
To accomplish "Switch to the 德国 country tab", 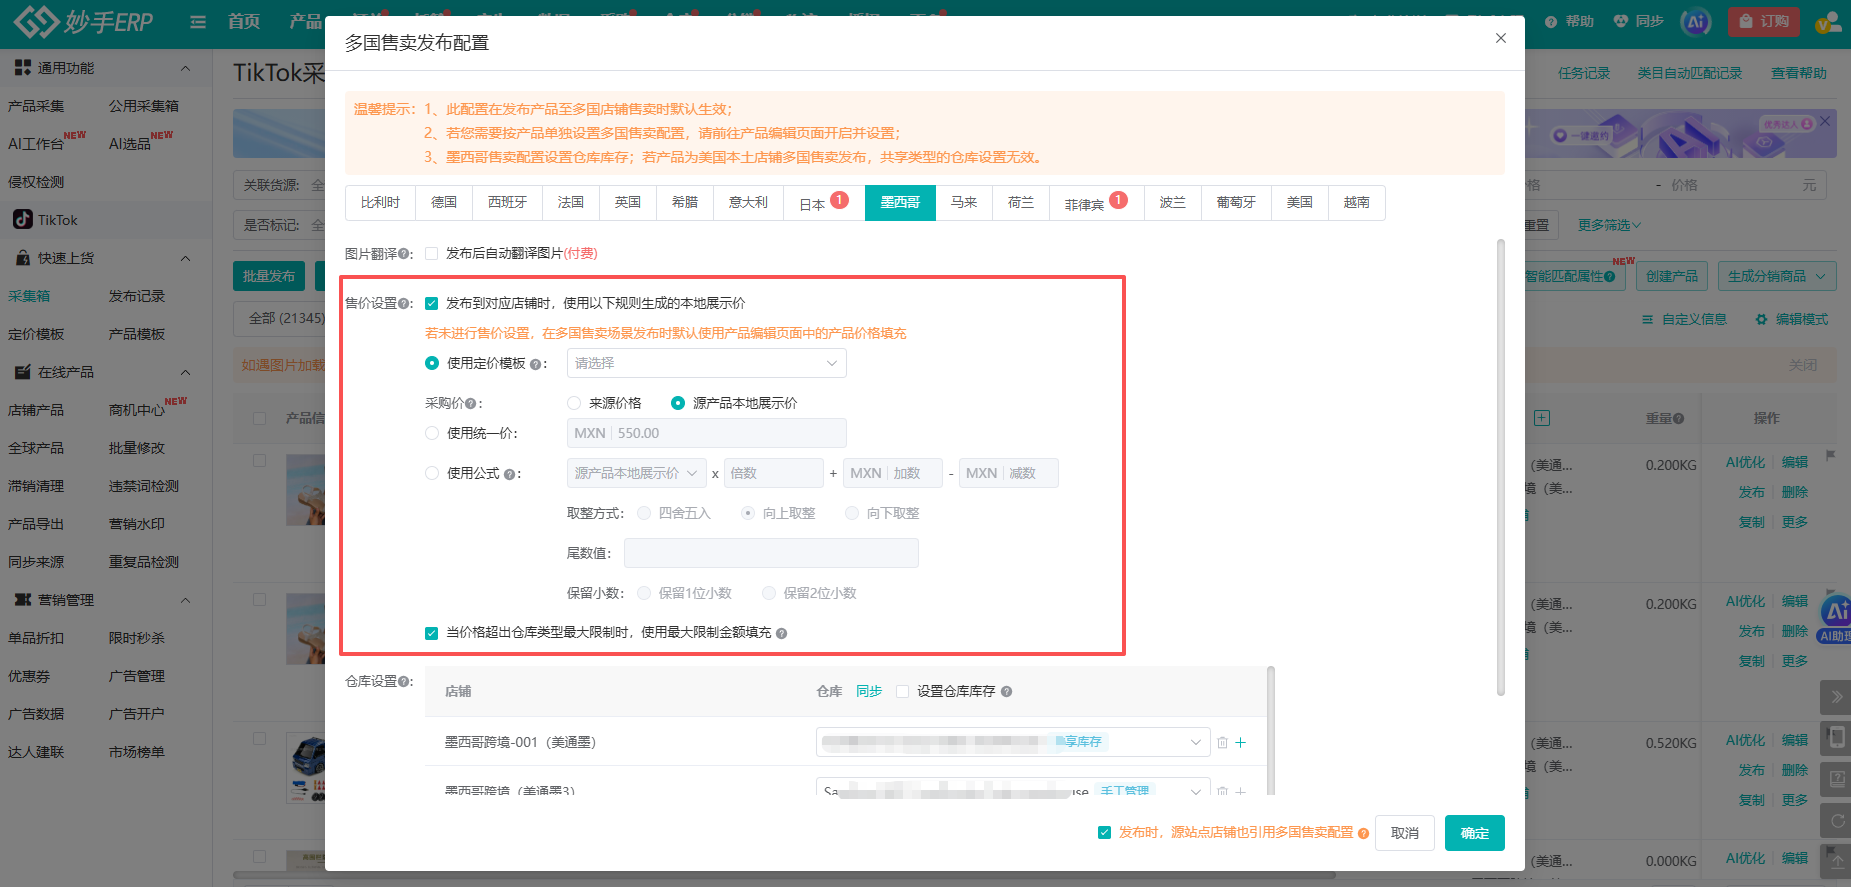I will (444, 202).
